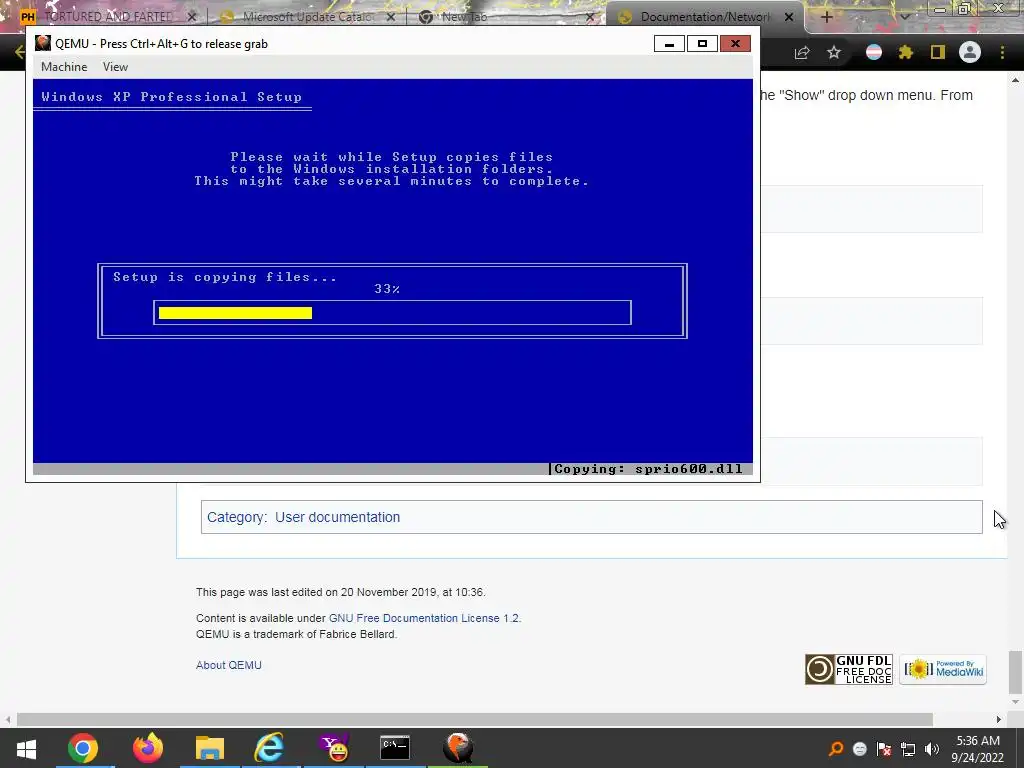Launch Chrome from the taskbar
The width and height of the screenshot is (1024, 768).
click(x=83, y=748)
